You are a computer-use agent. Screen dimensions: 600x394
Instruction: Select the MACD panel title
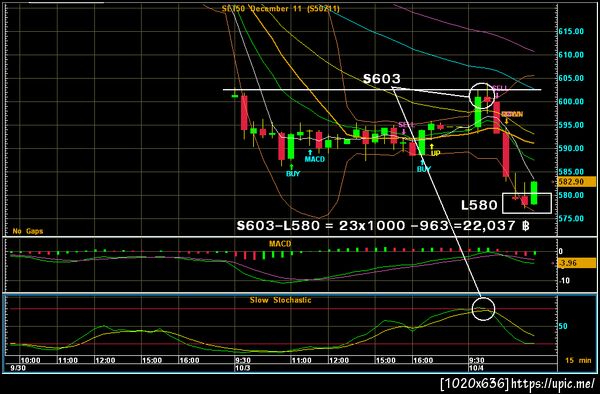280,244
